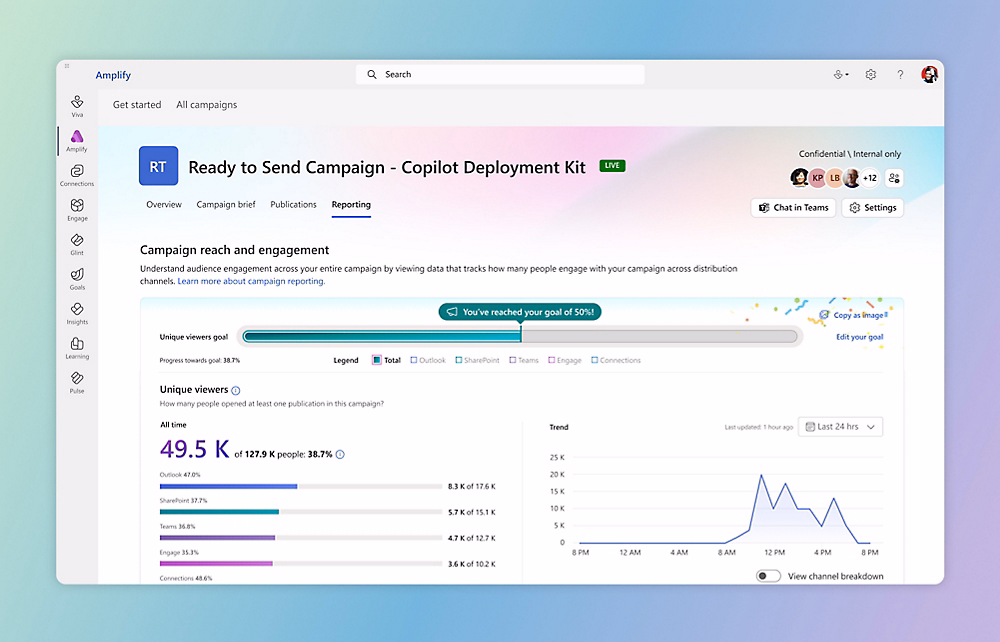The height and width of the screenshot is (642, 1000).
Task: Open the user profile picture
Action: point(929,75)
